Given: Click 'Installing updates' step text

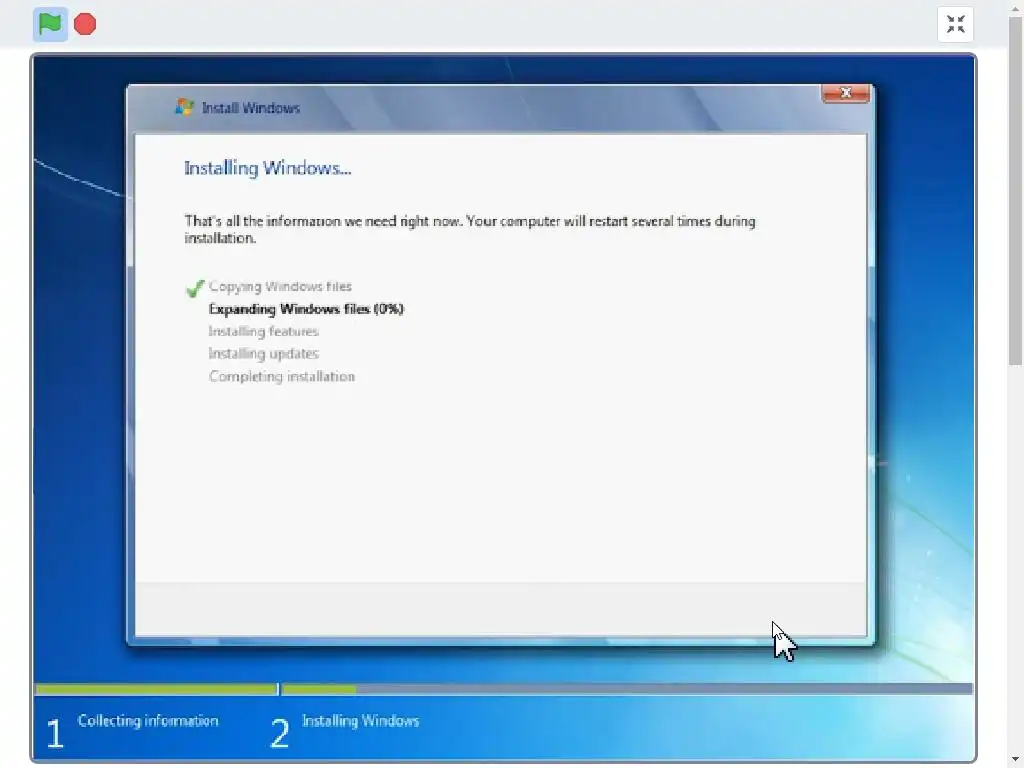Looking at the screenshot, I should 264,353.
